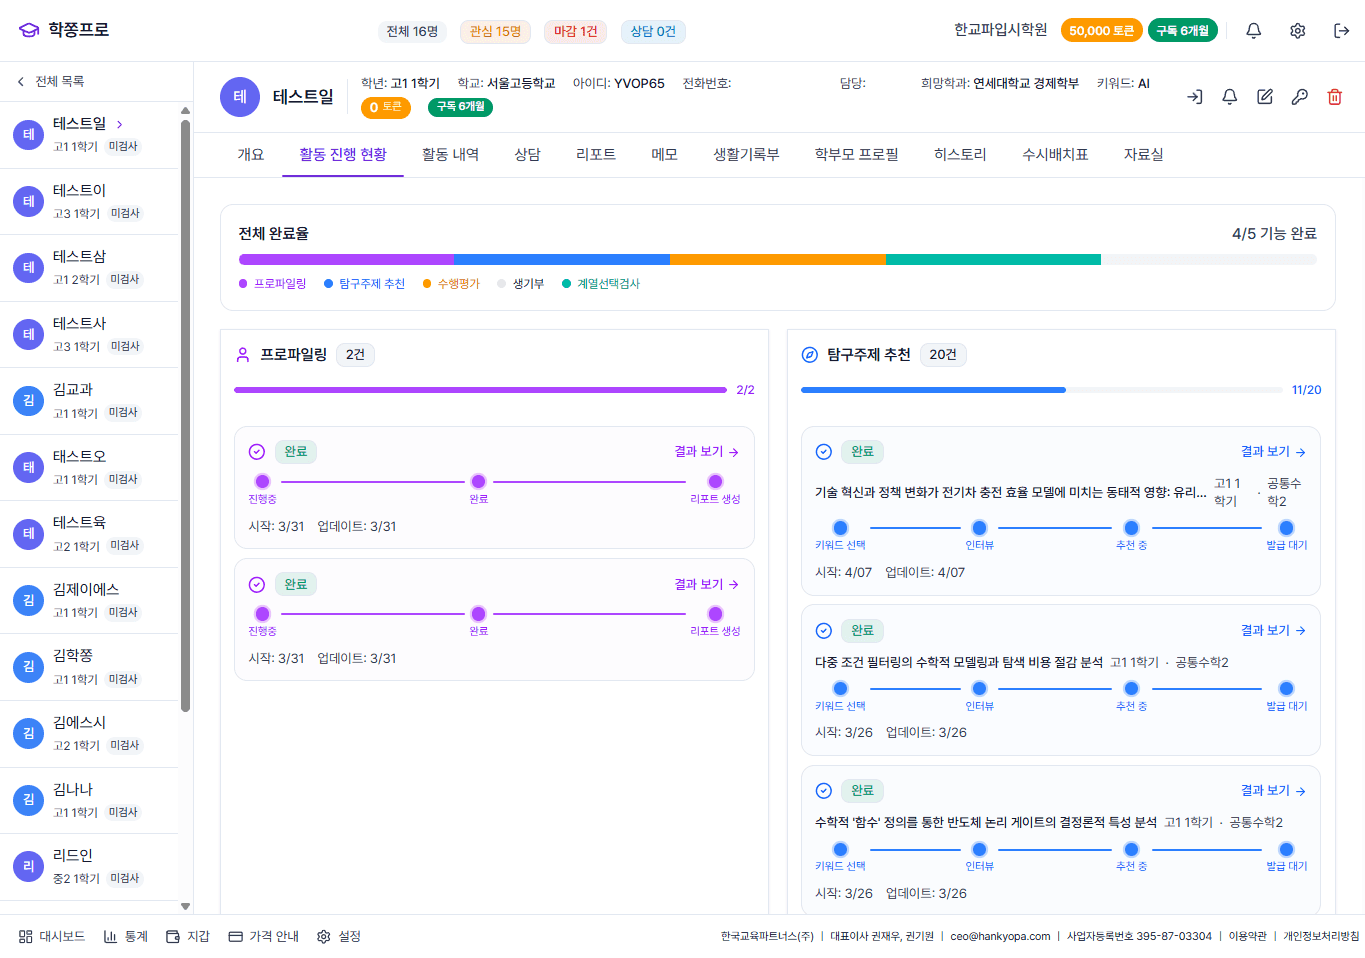Viewport: 1365px width, 958px height.
Task: Switch to 개요 tab
Action: 251,155
